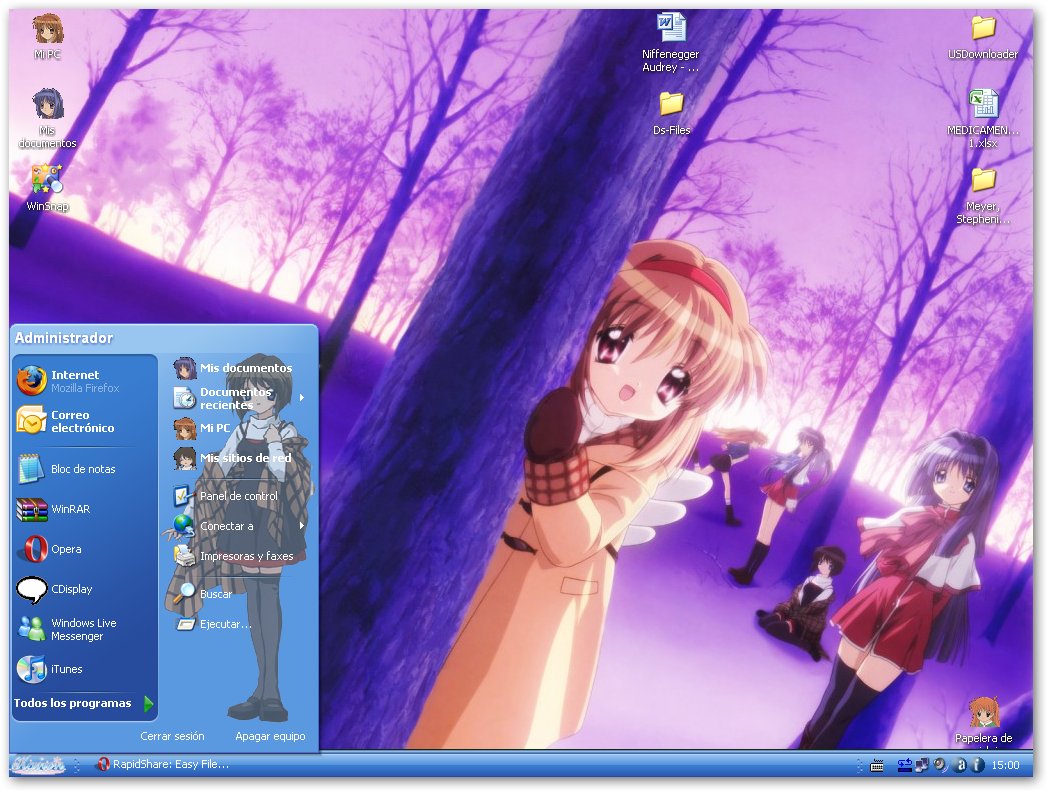The height and width of the screenshot is (791, 1047).
Task: Launch iTunes from the start menu
Action: click(84, 669)
